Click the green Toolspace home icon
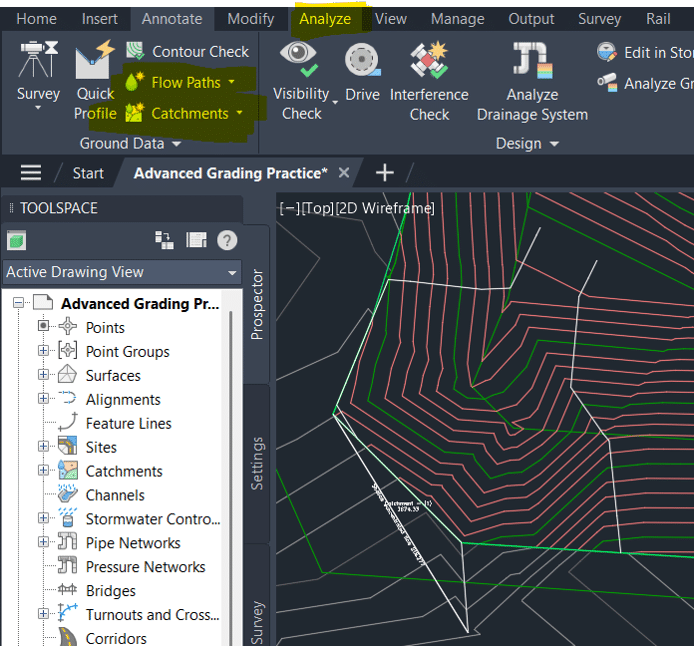The height and width of the screenshot is (646, 694). coord(16,241)
